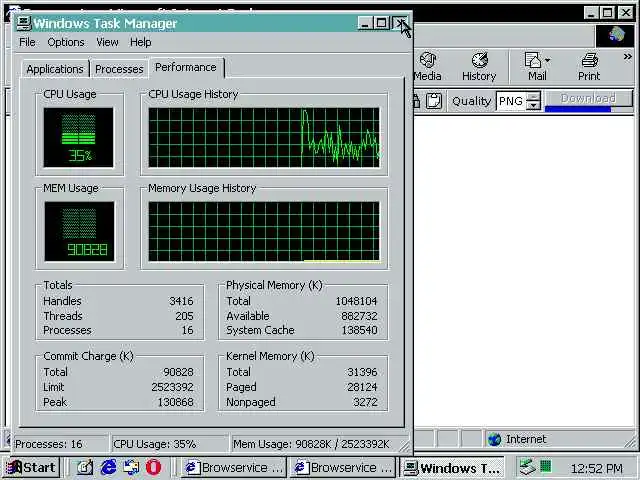Click Commit Charge Limit 2523392
The width and height of the screenshot is (640, 480).
point(172,387)
